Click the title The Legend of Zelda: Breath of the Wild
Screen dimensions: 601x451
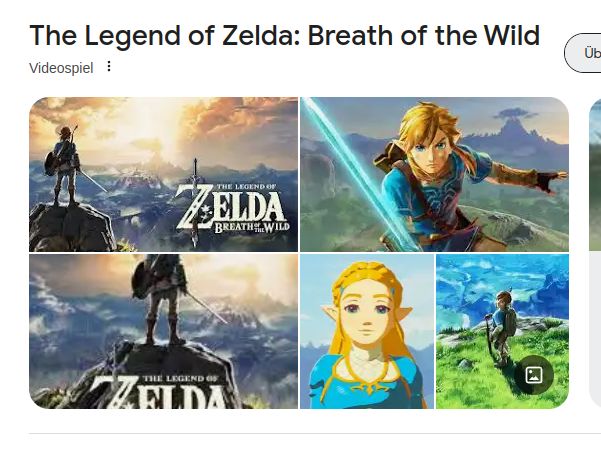click(284, 36)
